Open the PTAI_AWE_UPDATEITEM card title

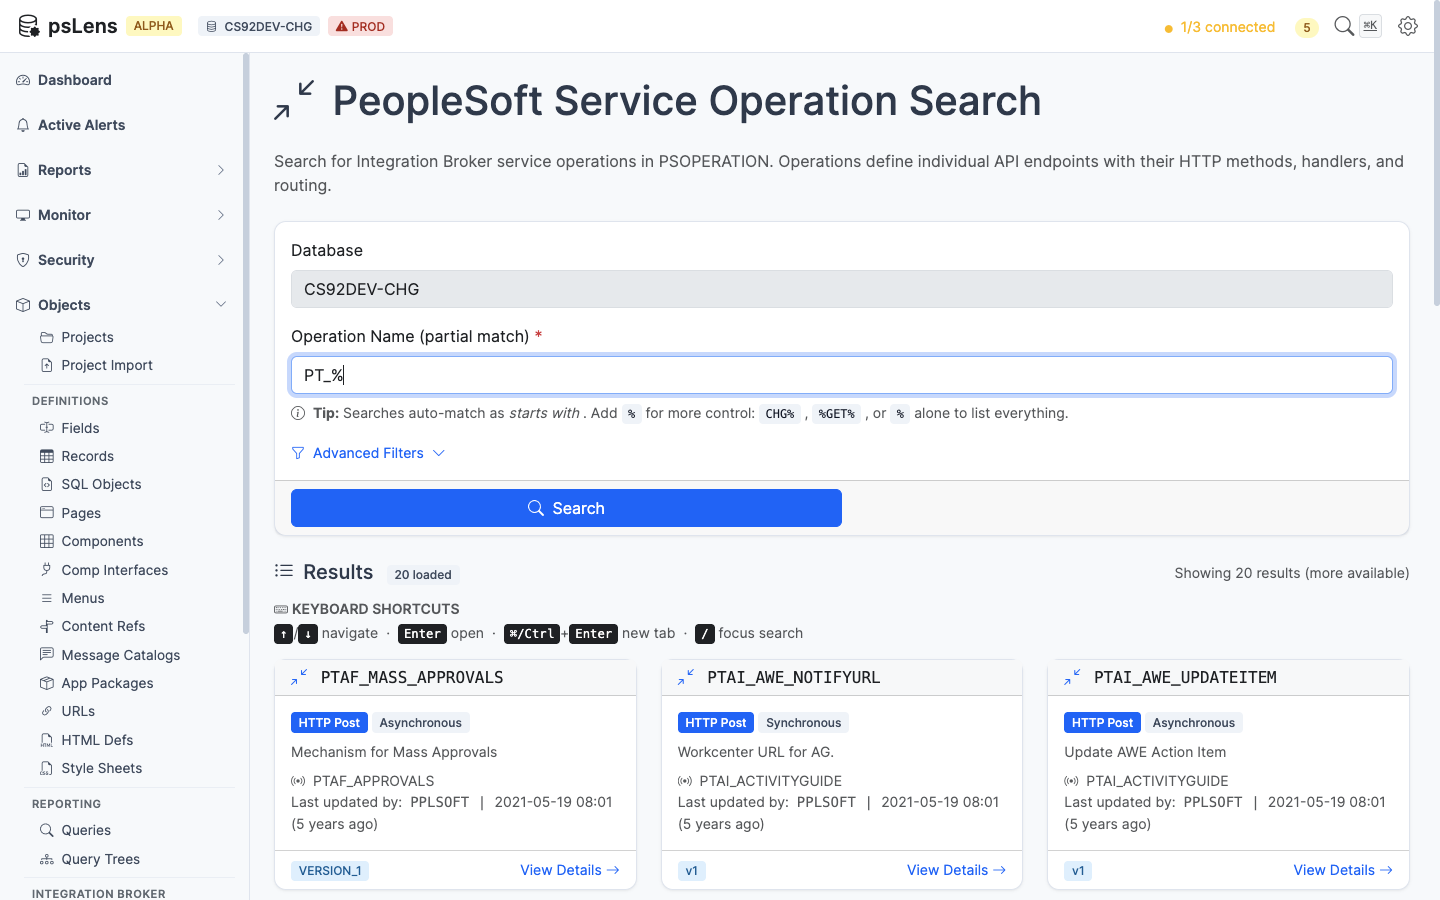[x=1185, y=677]
